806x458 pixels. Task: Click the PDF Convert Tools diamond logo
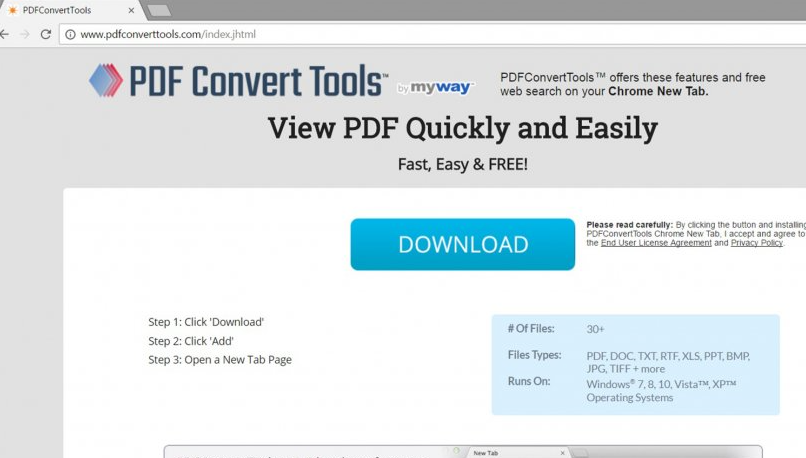(106, 80)
